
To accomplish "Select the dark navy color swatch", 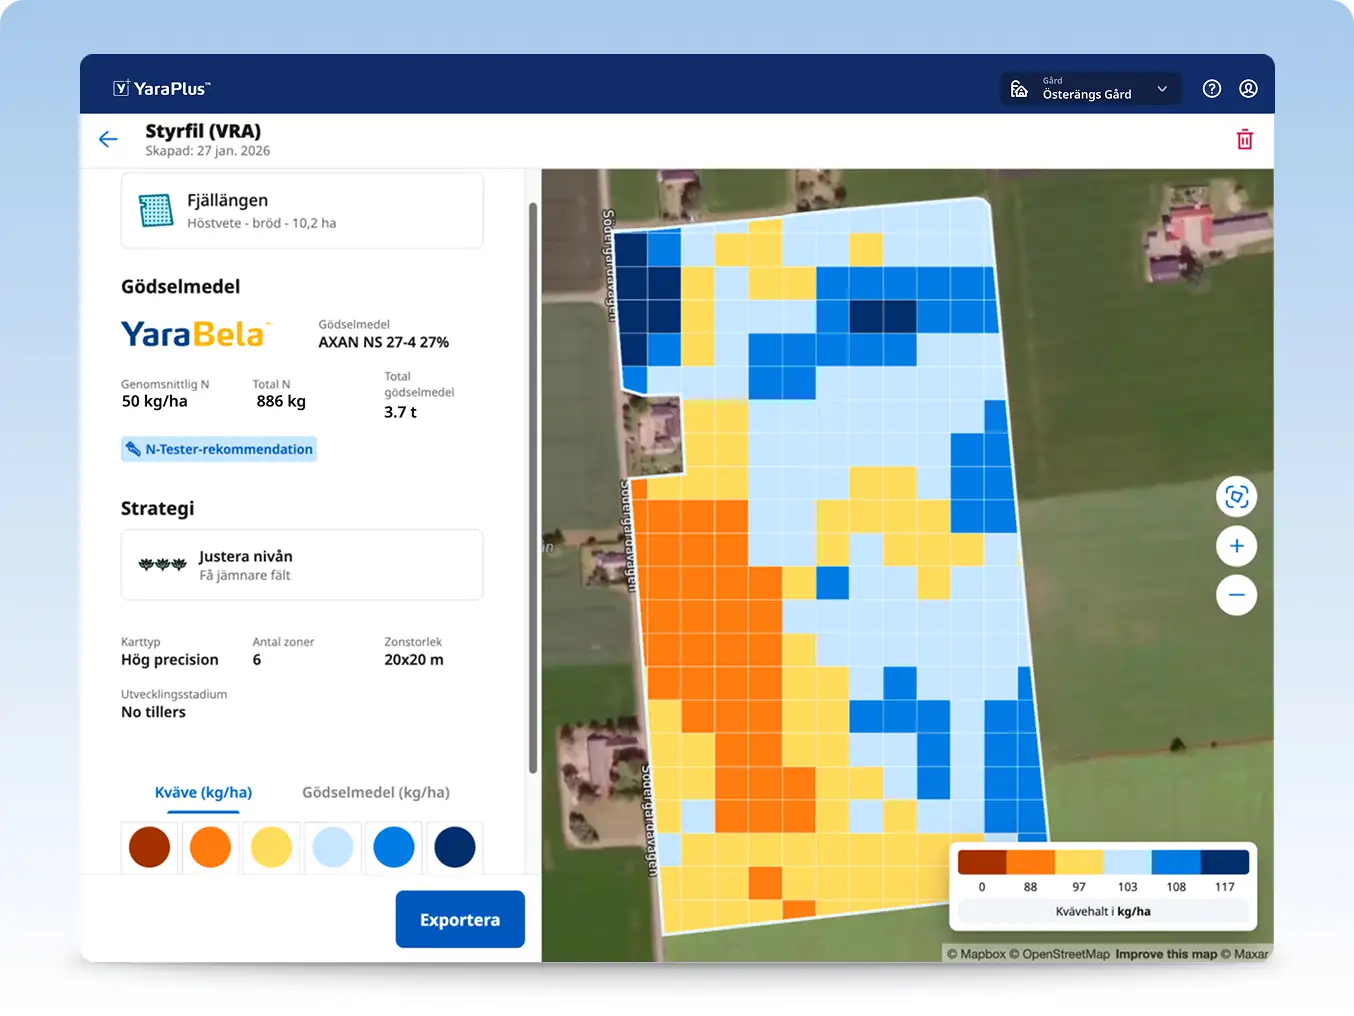I will tap(454, 847).
